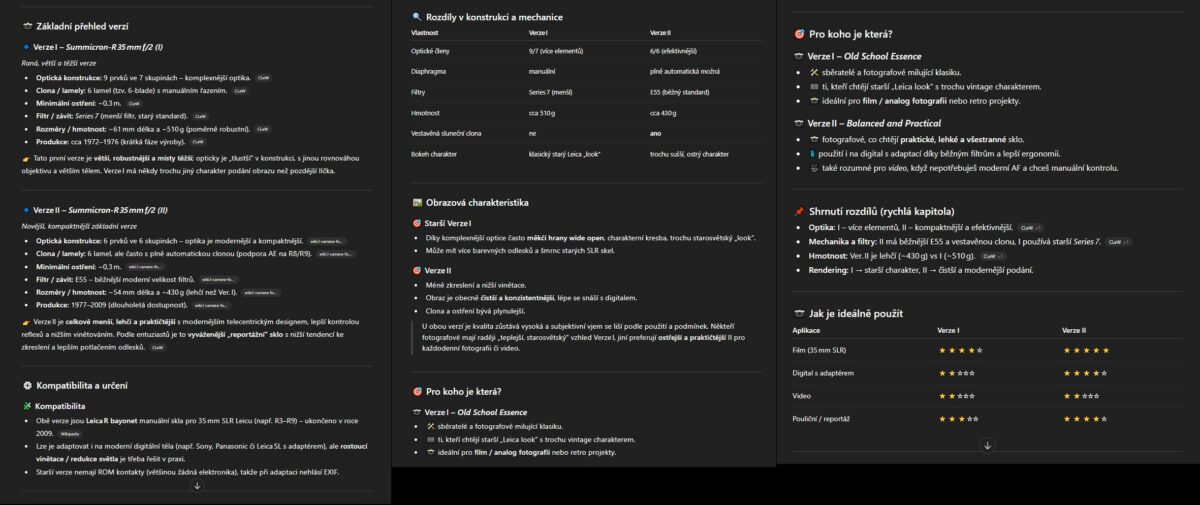Click the gear icon beside "Kompatibilita a určení"

coord(27,385)
